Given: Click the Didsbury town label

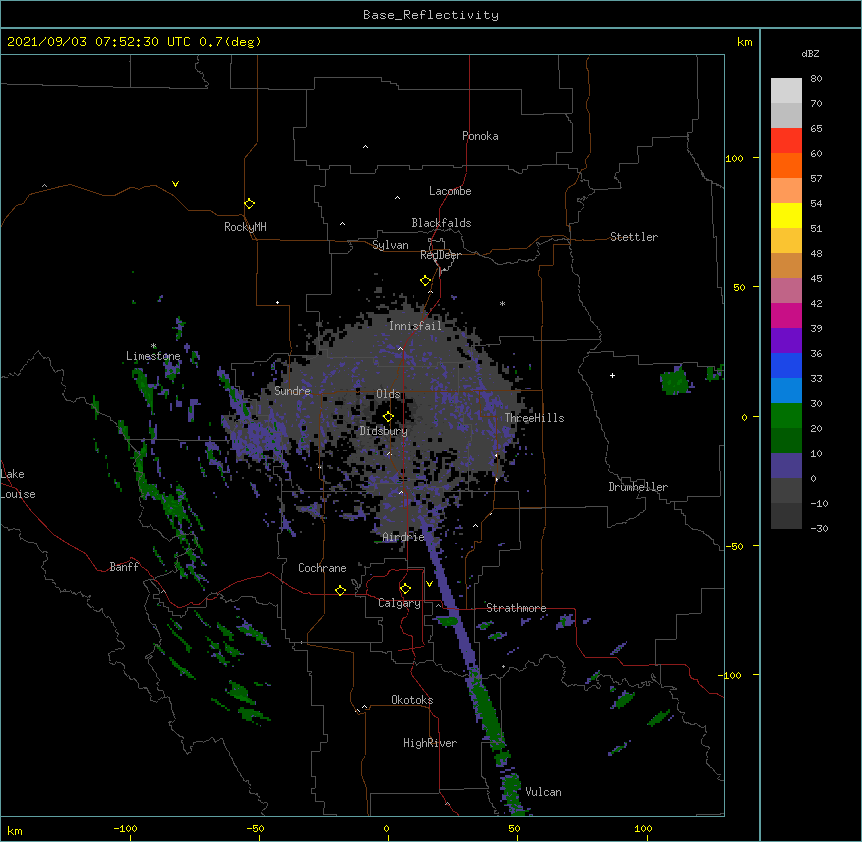Looking at the screenshot, I should [384, 431].
